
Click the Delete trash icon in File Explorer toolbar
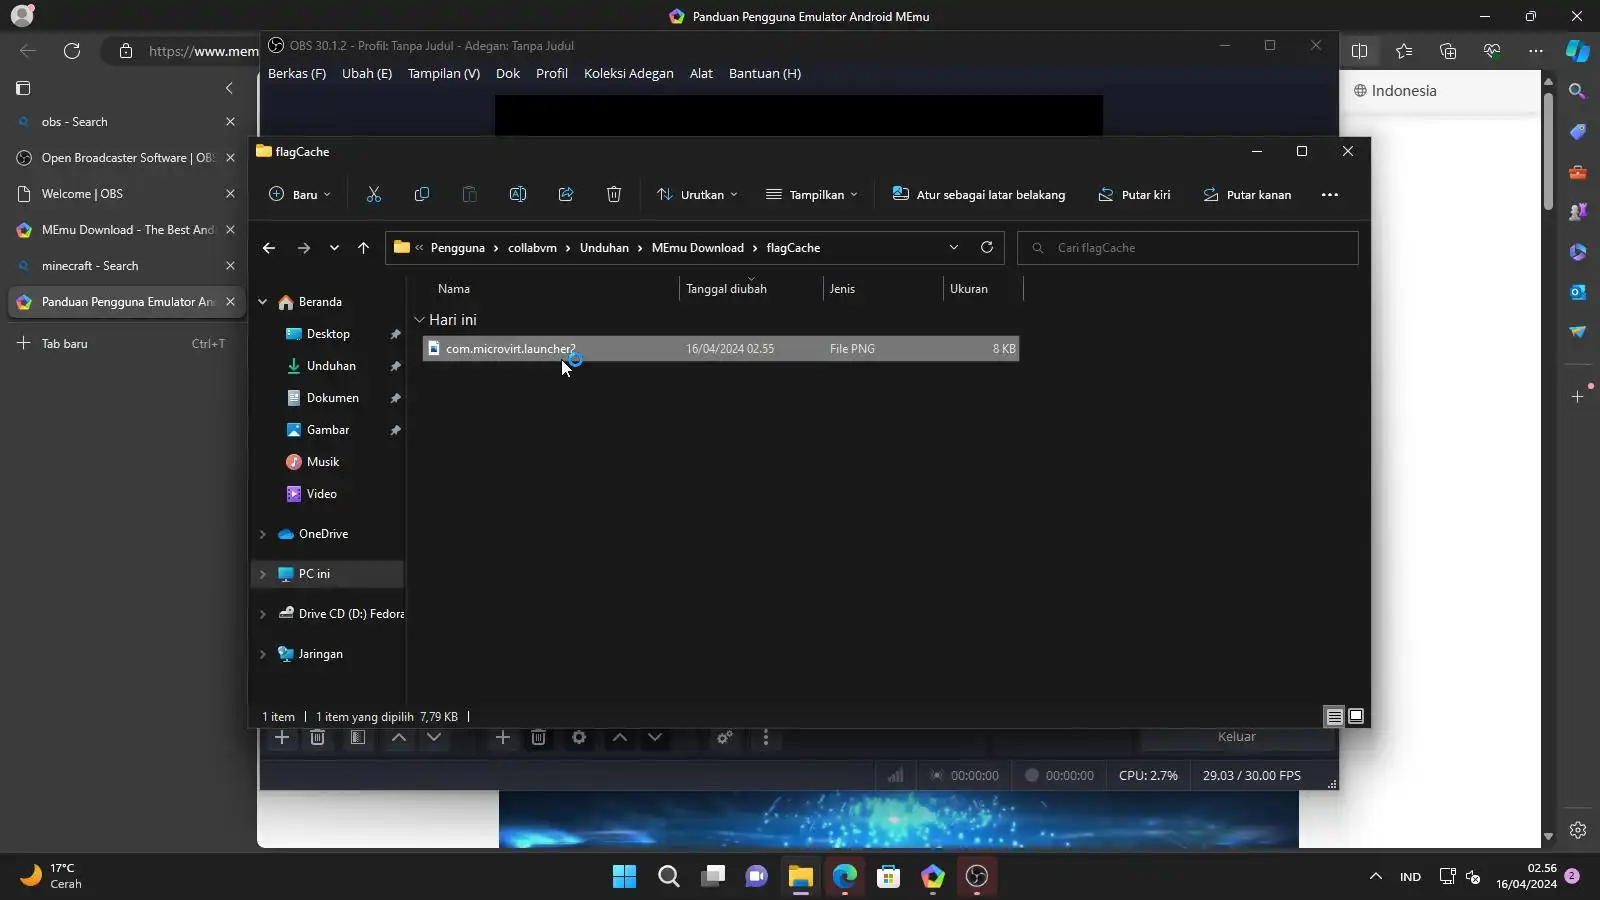tap(614, 195)
